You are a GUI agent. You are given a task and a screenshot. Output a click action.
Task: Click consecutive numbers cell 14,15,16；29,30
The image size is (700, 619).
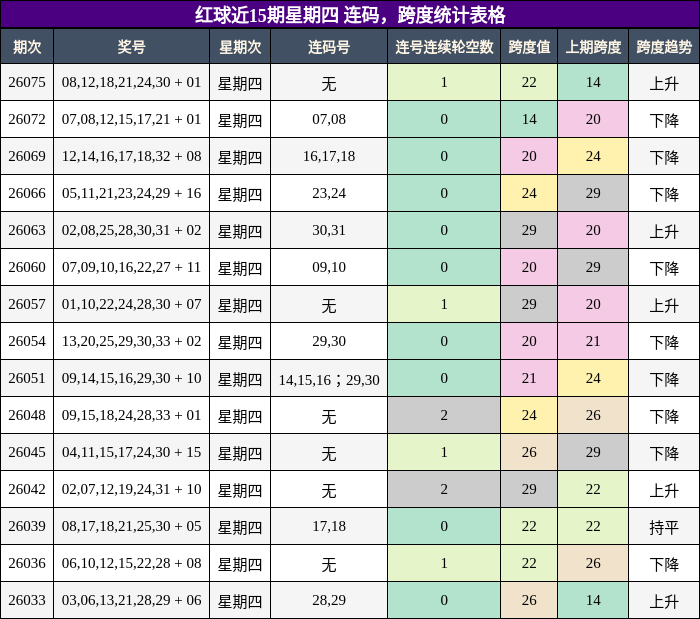coord(329,379)
